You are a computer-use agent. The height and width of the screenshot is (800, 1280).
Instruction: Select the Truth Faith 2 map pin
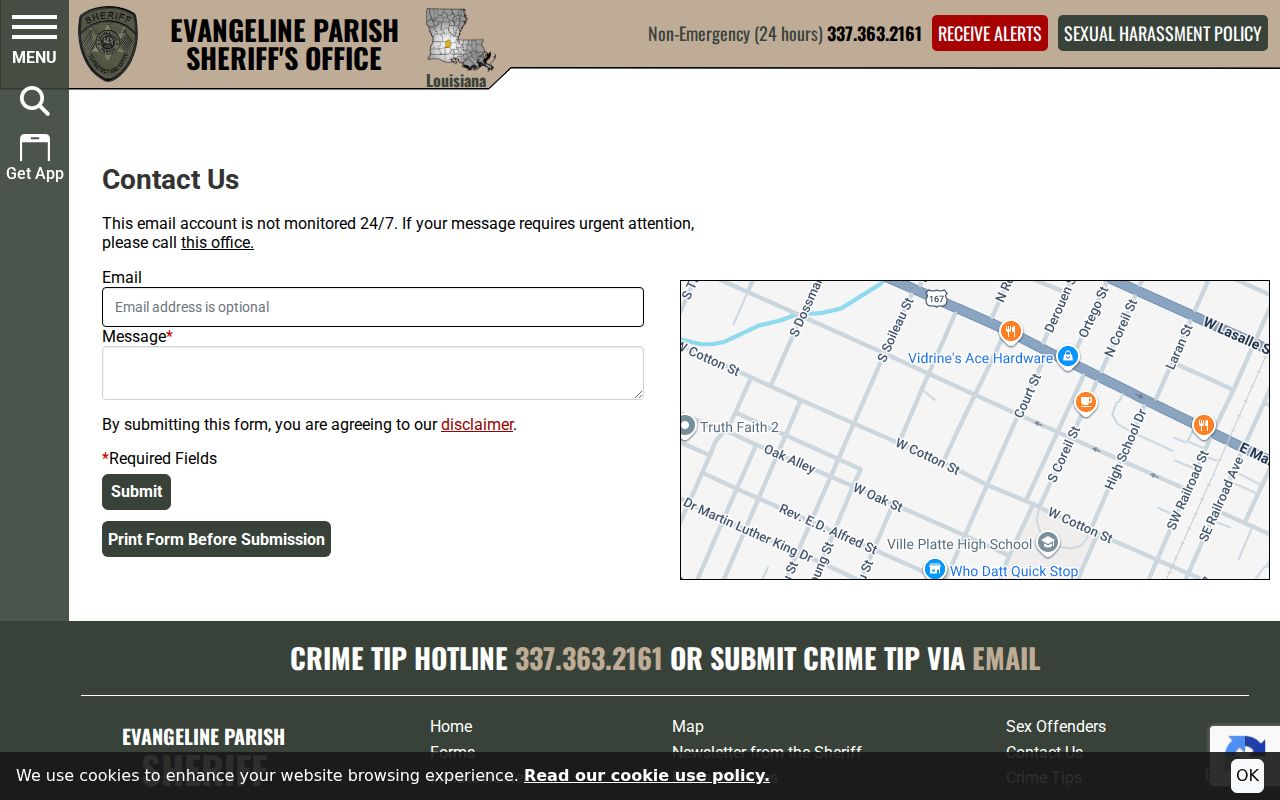pyautogui.click(x=687, y=427)
